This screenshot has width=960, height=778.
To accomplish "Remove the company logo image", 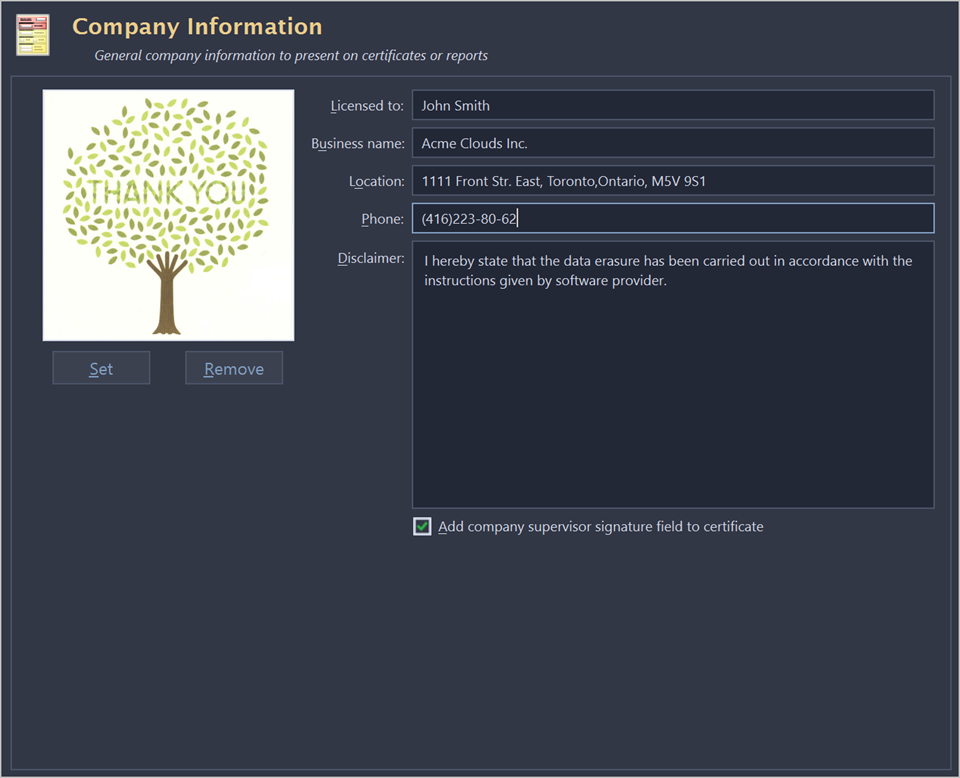I will click(x=234, y=368).
